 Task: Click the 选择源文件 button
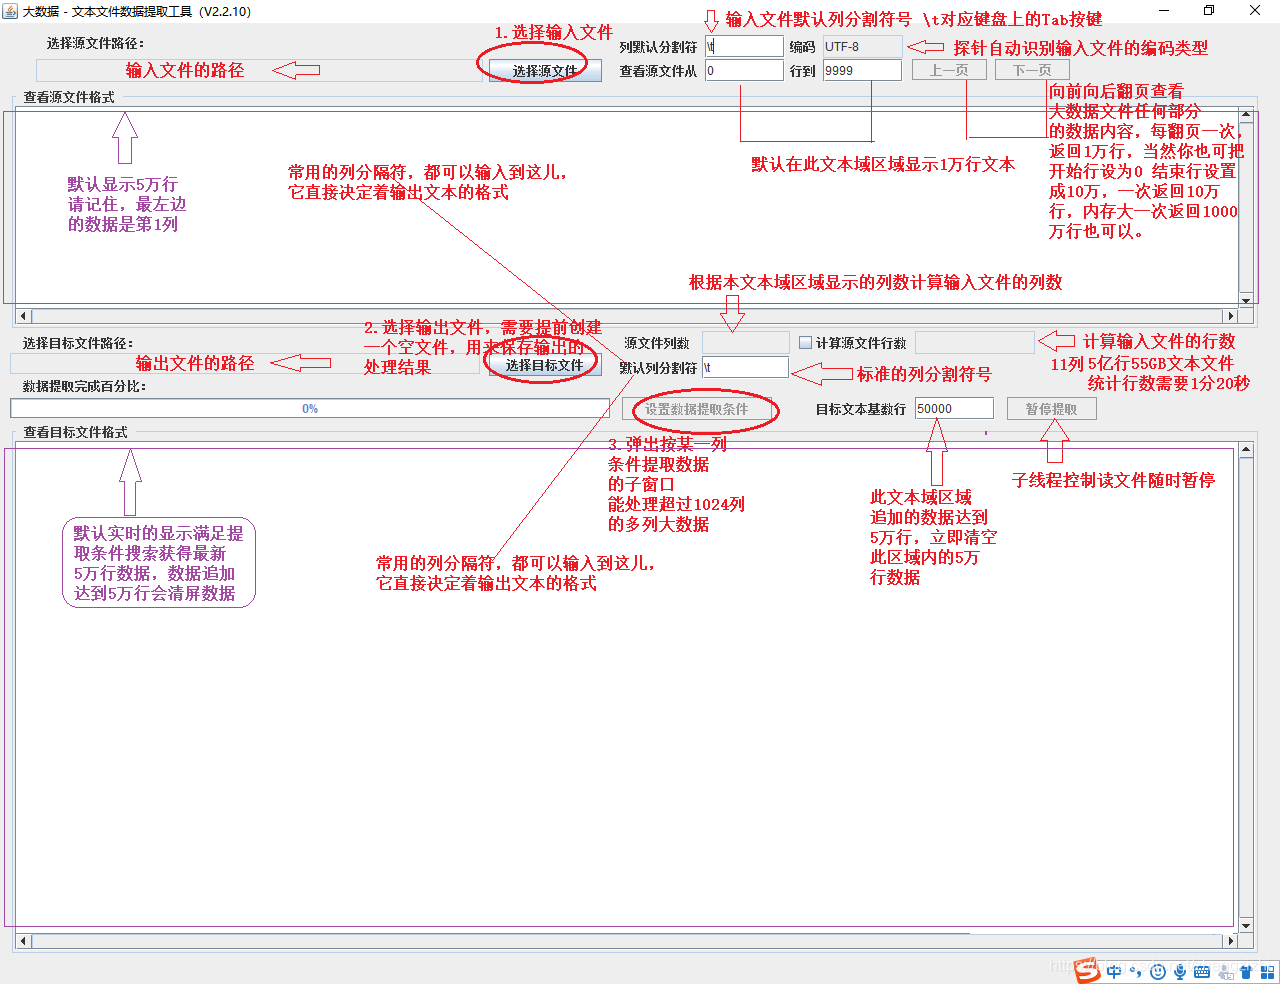click(545, 71)
